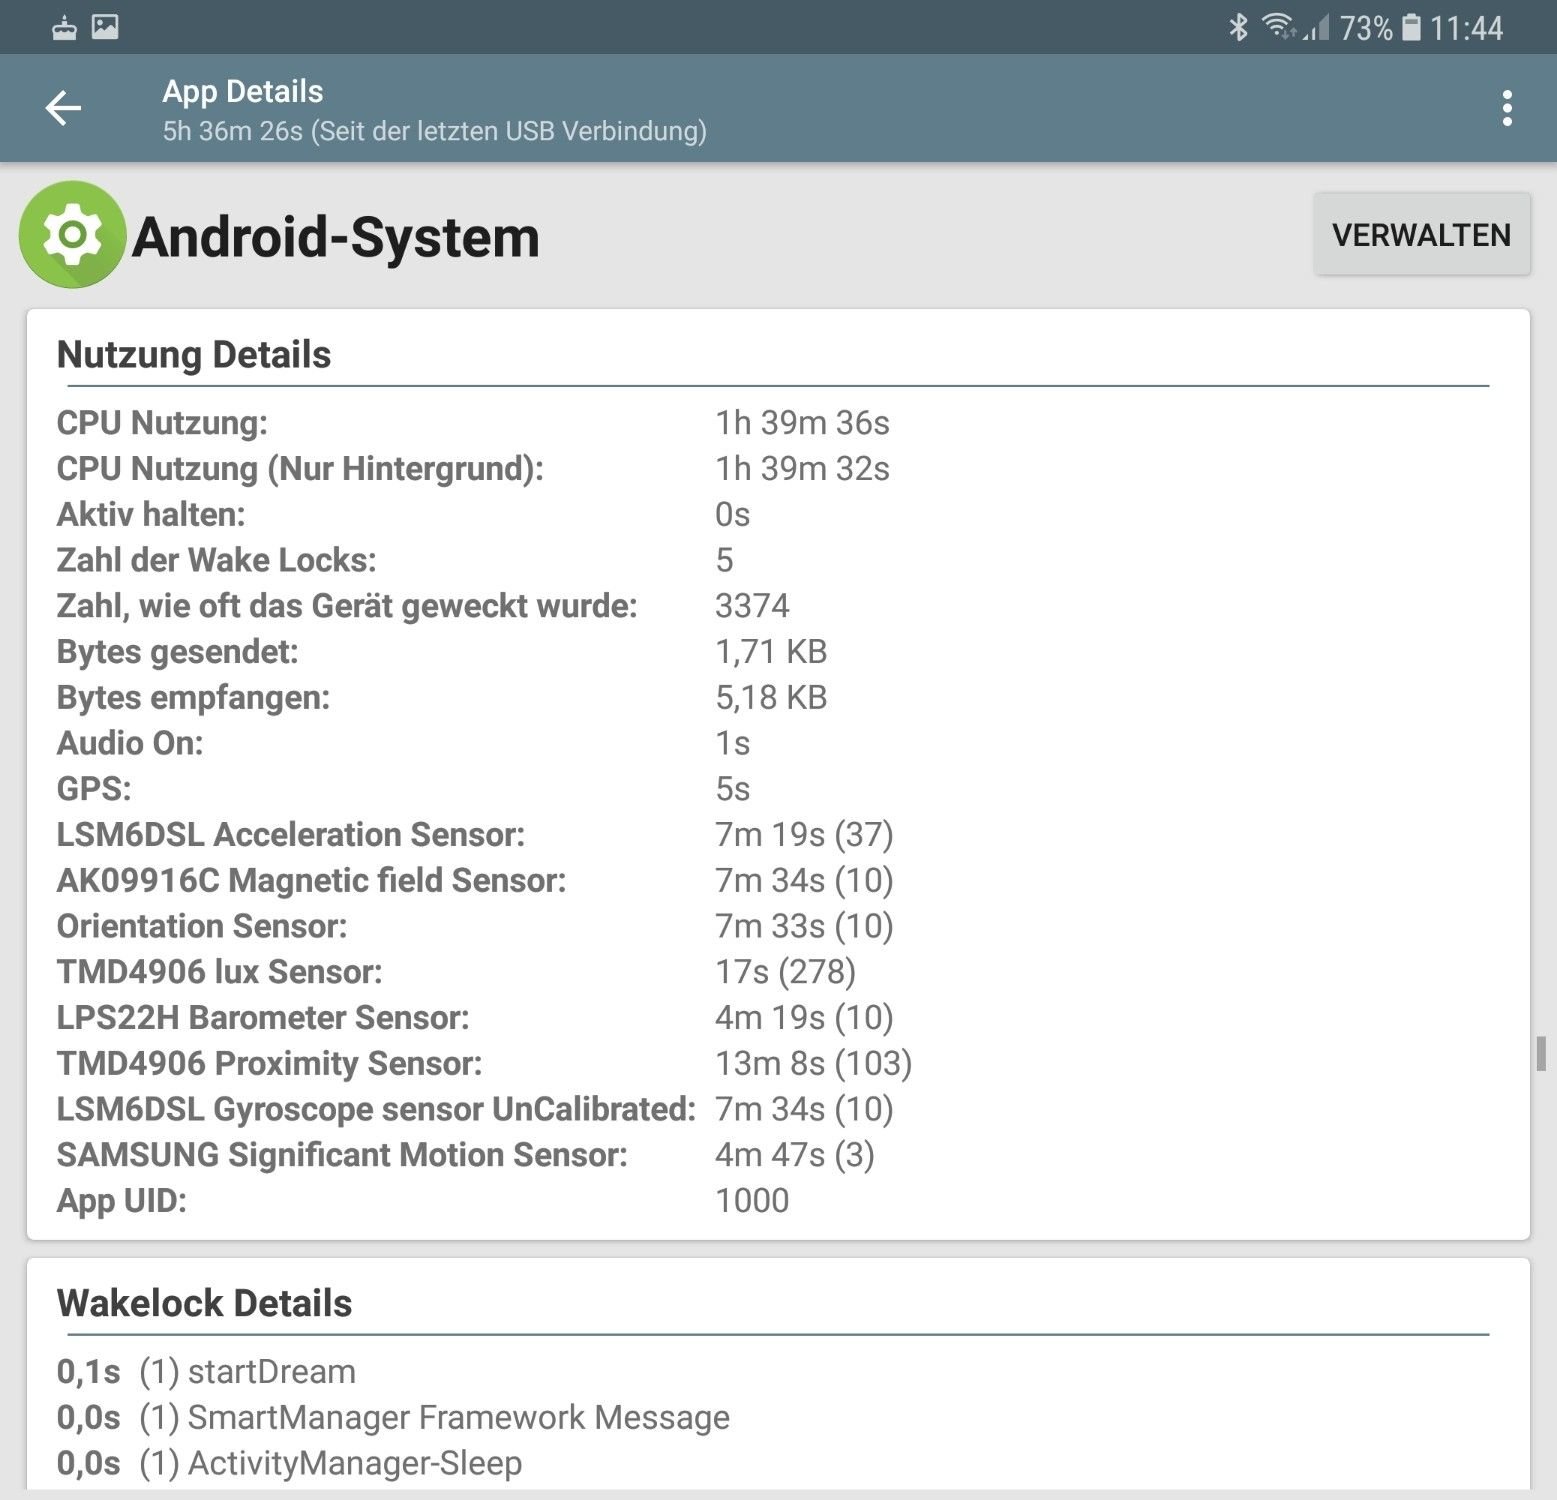Tap the 73% battery percentage text
1557x1500 pixels.
pos(1366,28)
